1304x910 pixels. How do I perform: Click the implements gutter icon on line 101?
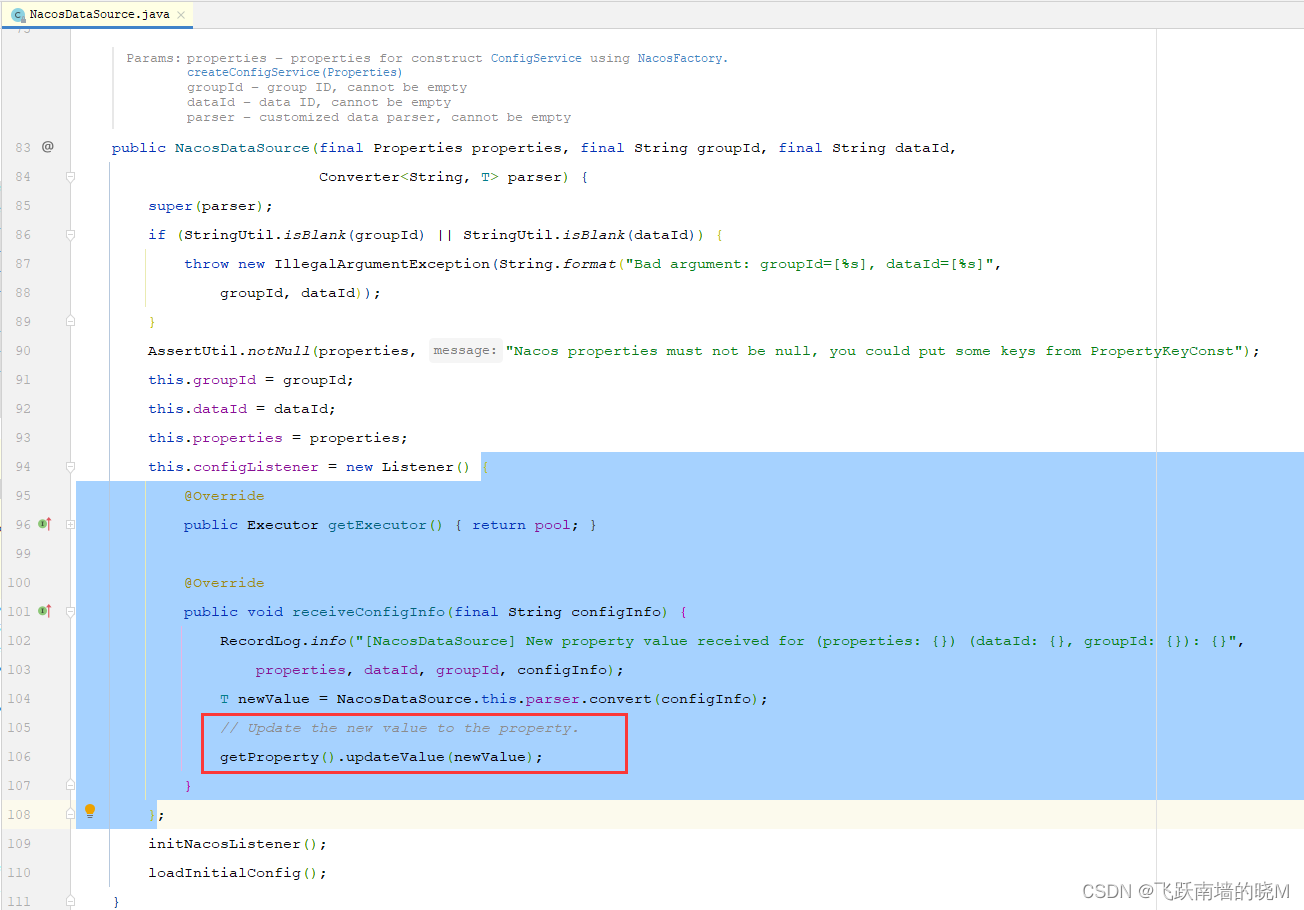44,611
